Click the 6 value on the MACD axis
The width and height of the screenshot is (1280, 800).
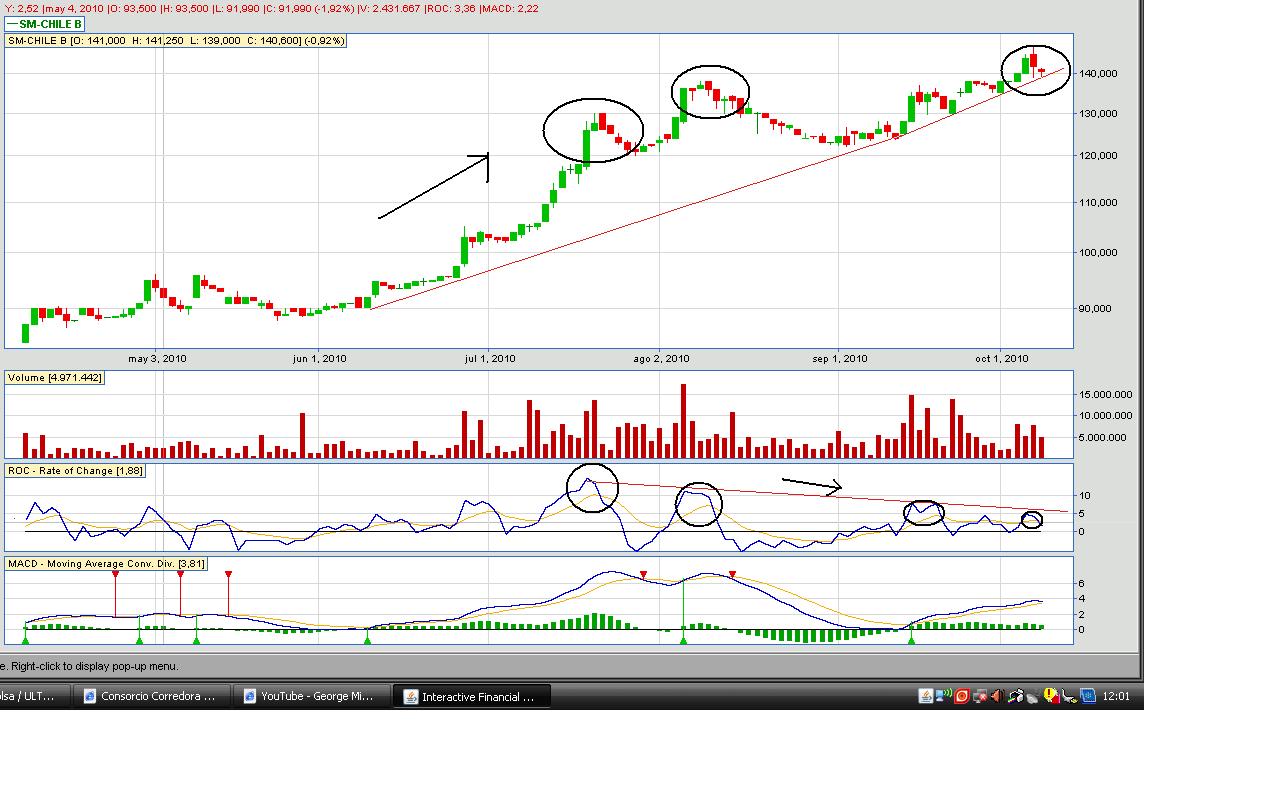pyautogui.click(x=1082, y=583)
